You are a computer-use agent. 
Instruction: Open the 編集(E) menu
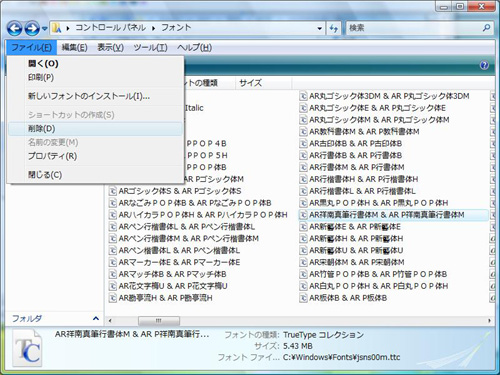click(75, 48)
